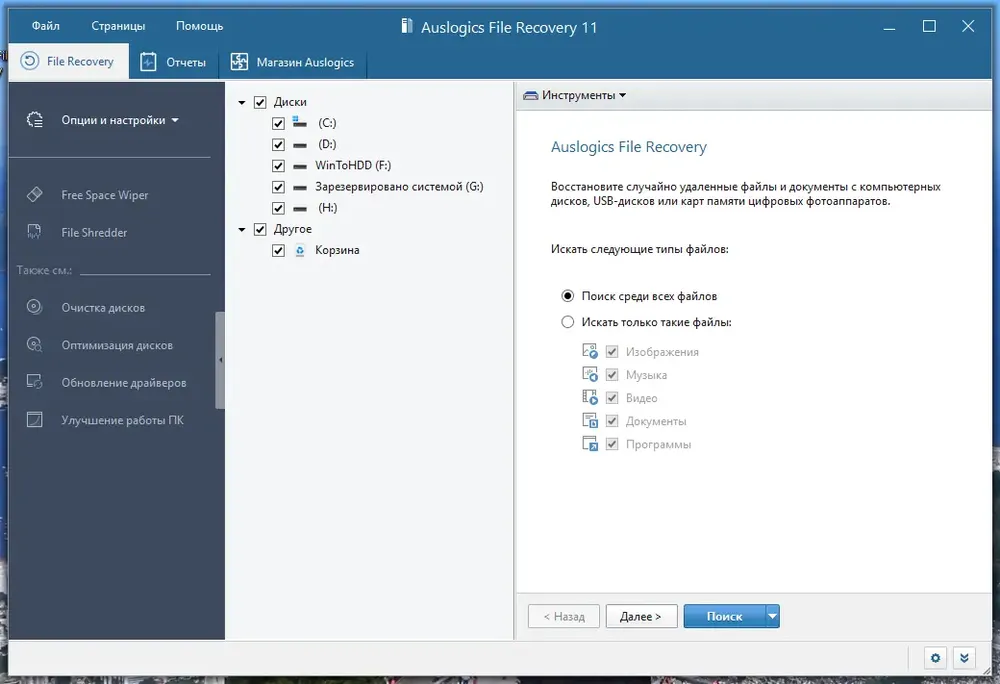Open Очистка дисков link
Viewport: 1000px width, 684px height.
pyautogui.click(x=103, y=308)
